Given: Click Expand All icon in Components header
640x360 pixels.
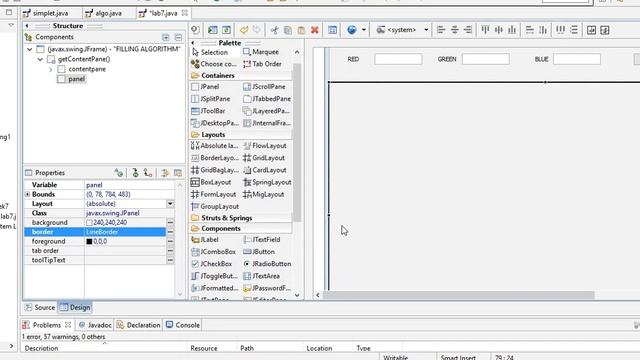Looking at the screenshot, I should coord(166,38).
